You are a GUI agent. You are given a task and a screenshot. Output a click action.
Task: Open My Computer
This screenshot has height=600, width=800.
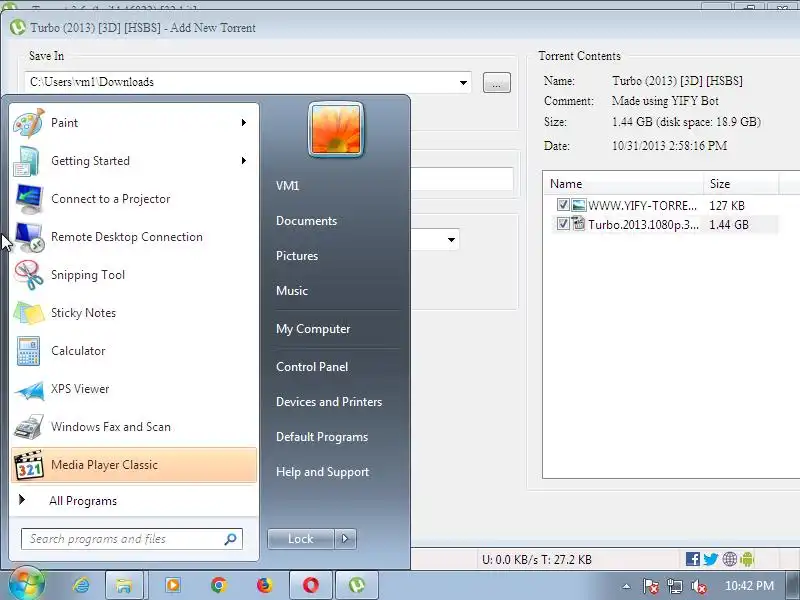(x=313, y=329)
